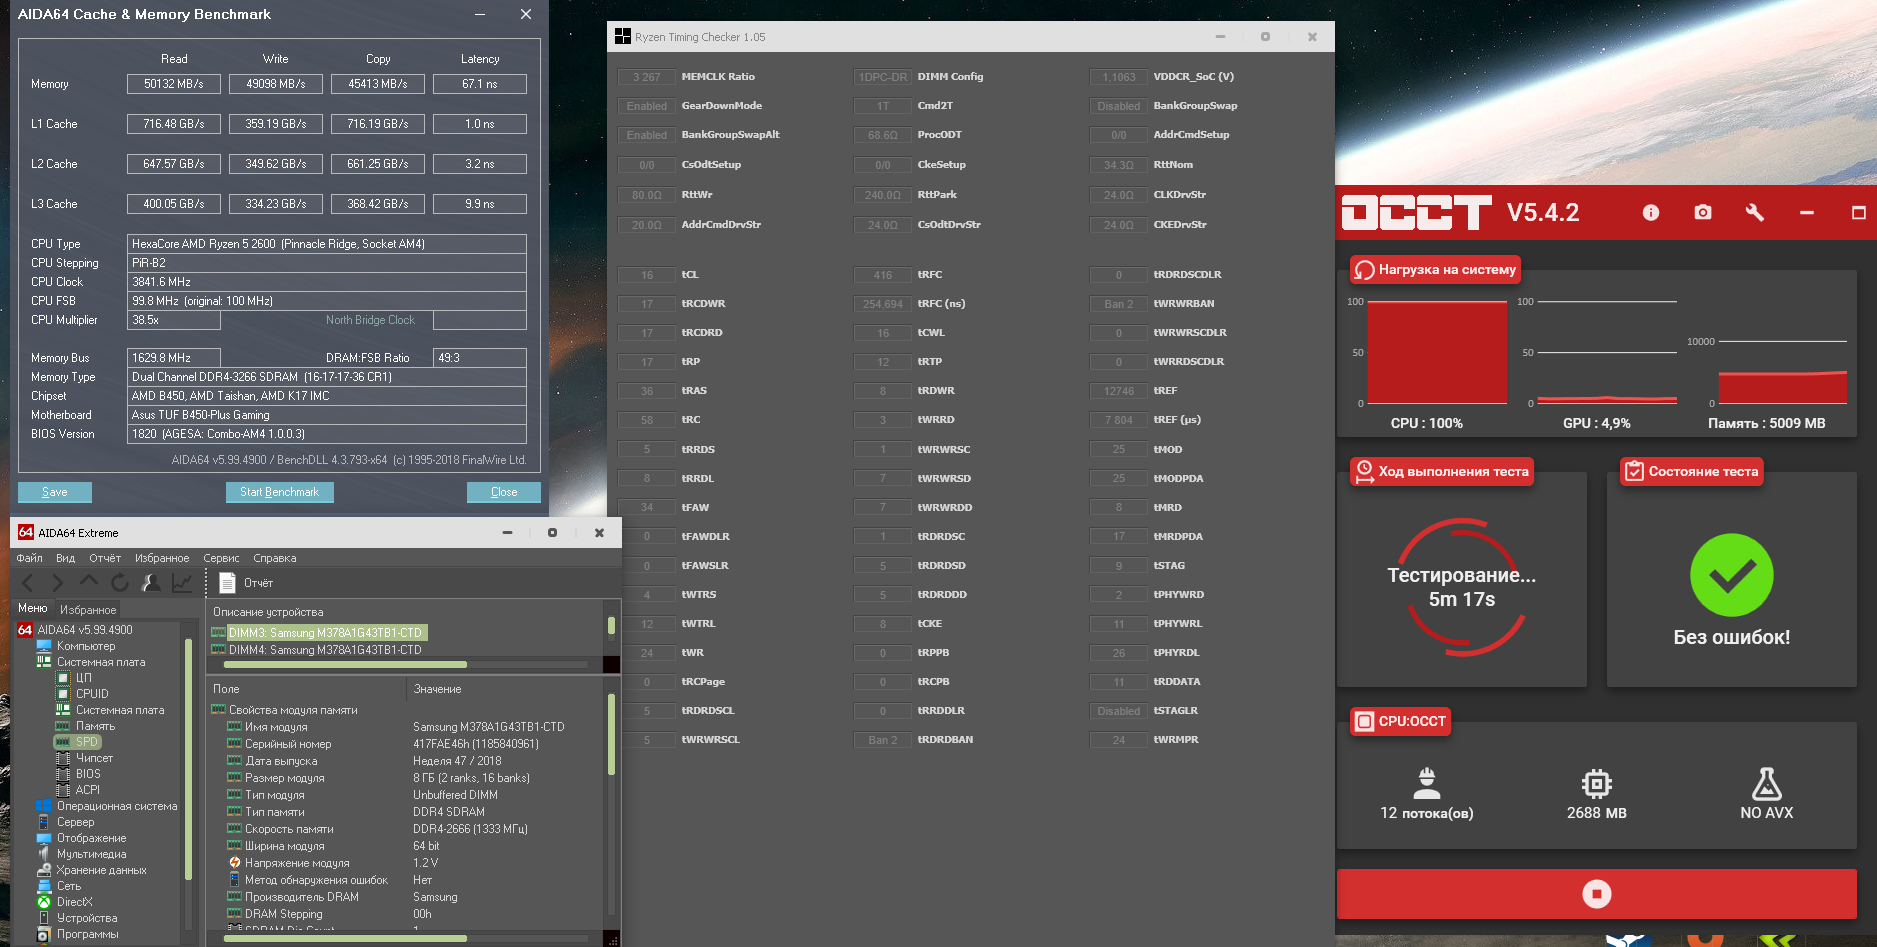This screenshot has width=1877, height=947.
Task: Open the Справка menu in AIDA64
Action: tap(275, 558)
